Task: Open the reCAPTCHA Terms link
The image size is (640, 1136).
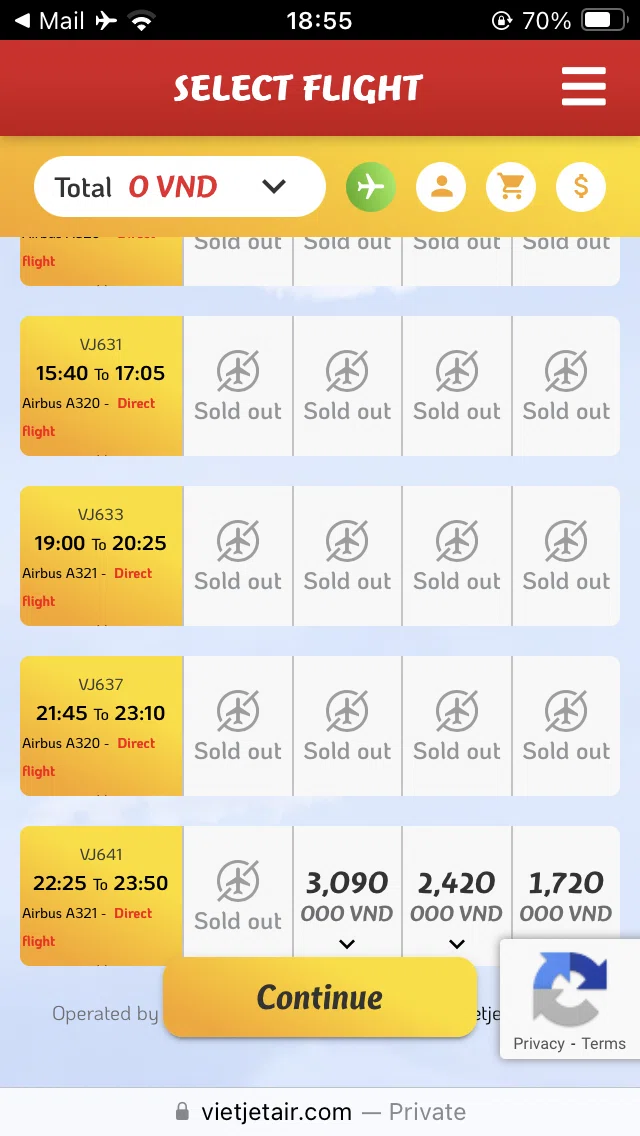Action: coord(603,1043)
